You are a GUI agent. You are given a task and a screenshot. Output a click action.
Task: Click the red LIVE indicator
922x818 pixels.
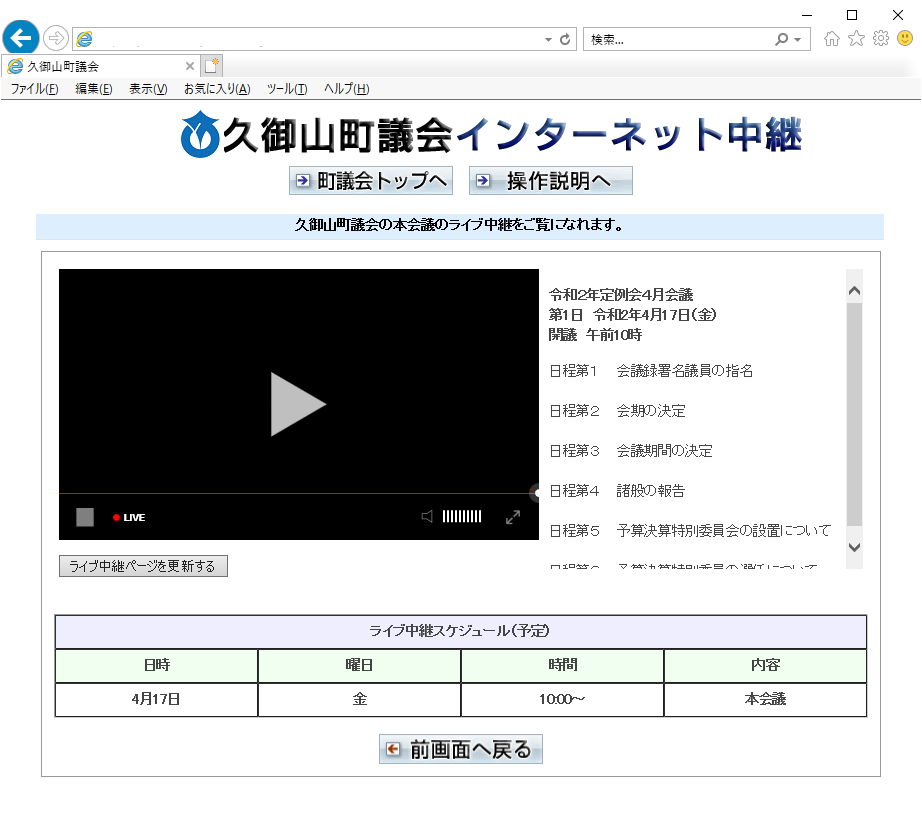point(129,517)
